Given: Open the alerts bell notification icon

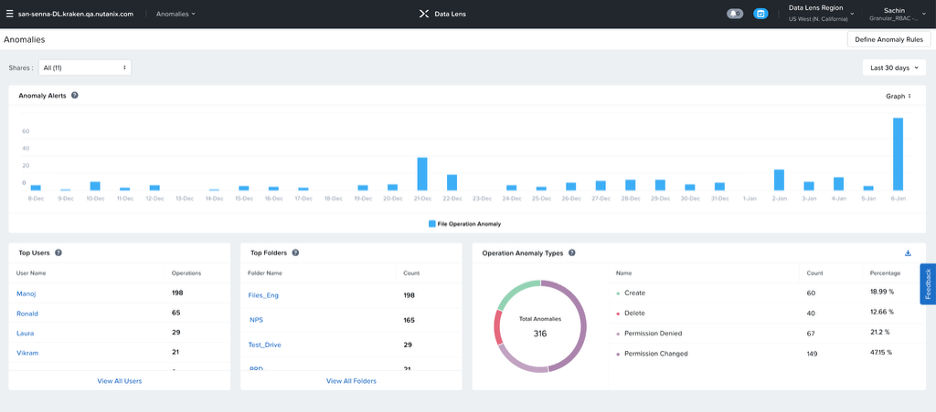Looking at the screenshot, I should coord(735,14).
